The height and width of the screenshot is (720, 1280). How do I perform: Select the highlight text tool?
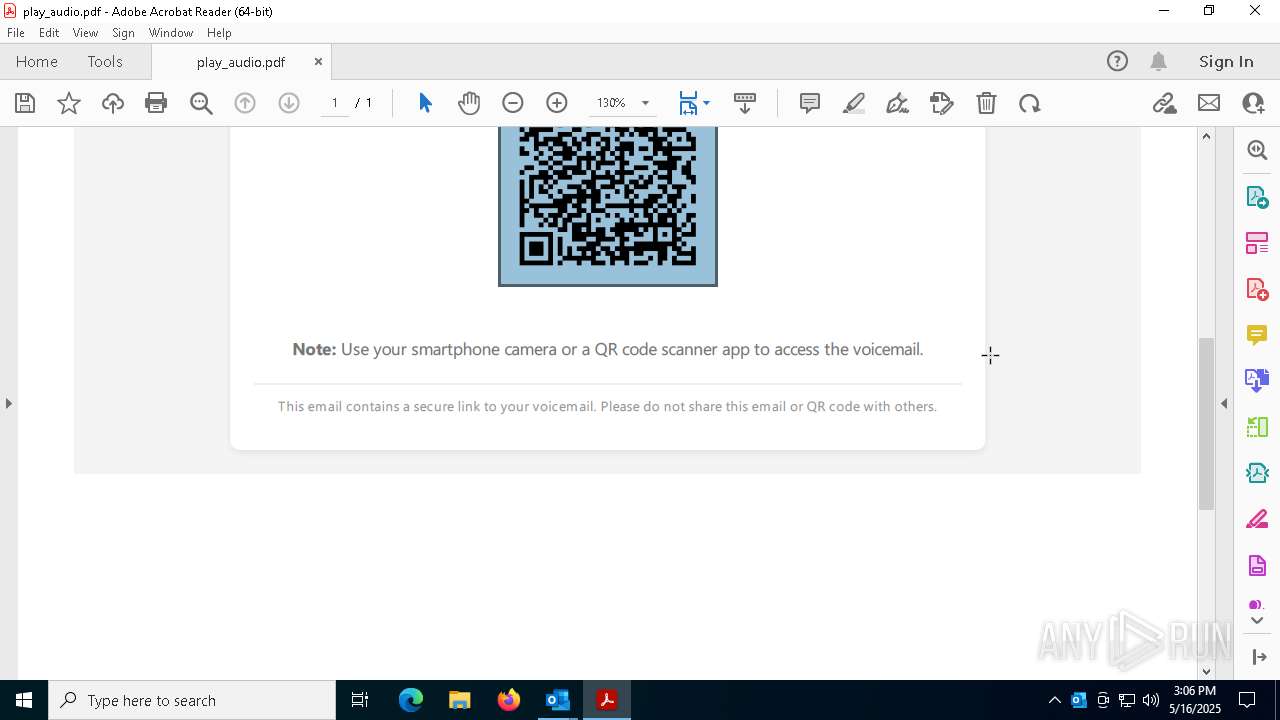point(854,103)
